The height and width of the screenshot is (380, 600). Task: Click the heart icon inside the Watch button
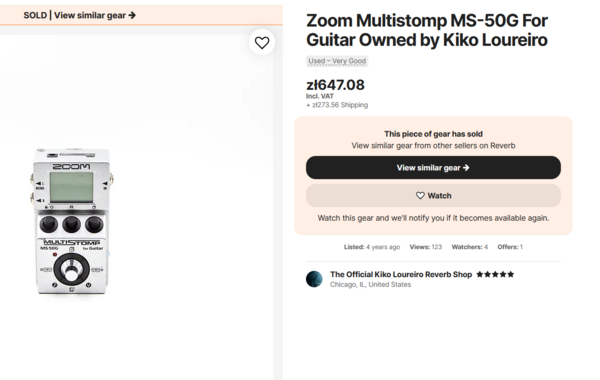[420, 196]
